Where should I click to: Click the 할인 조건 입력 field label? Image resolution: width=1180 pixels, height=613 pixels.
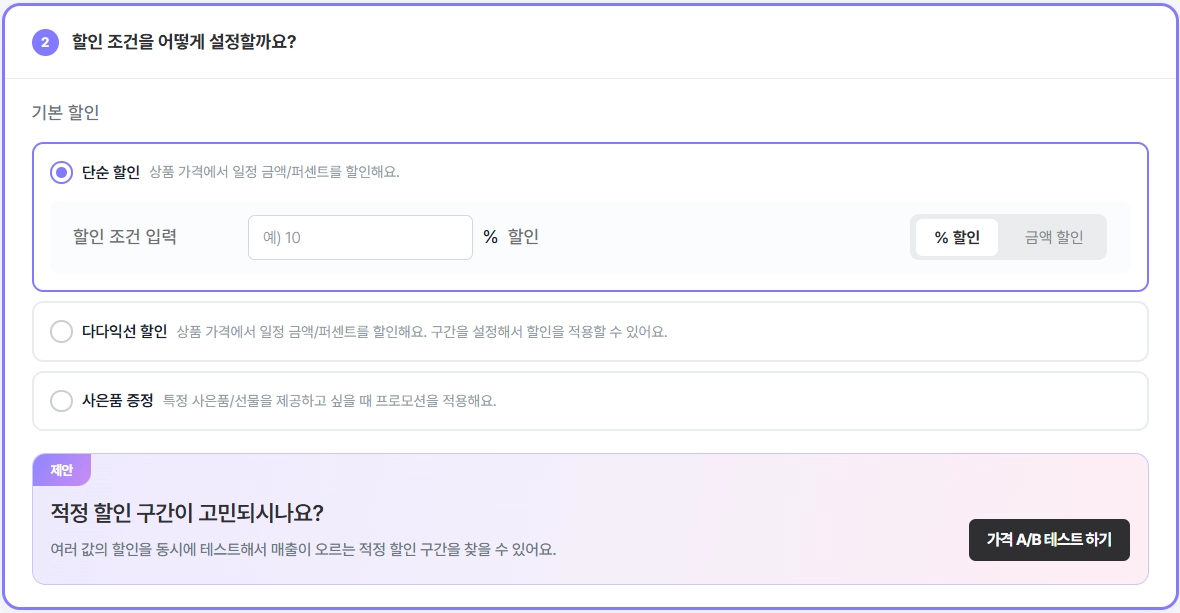(x=124, y=237)
